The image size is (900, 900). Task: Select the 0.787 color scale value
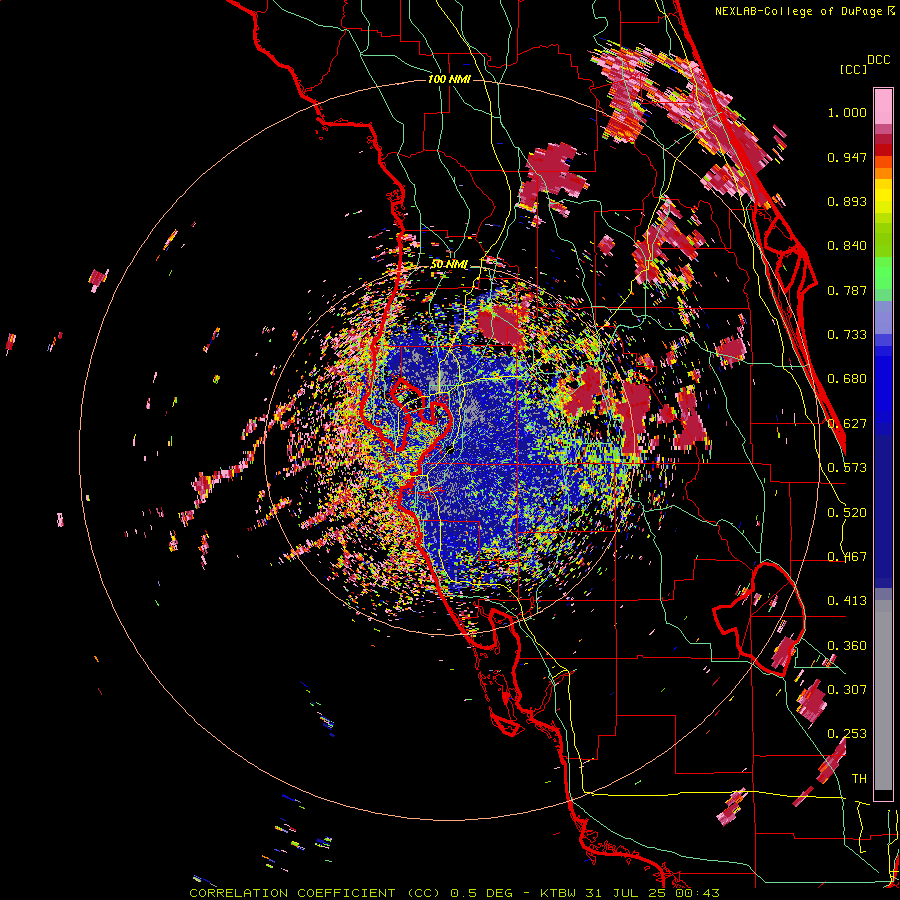point(847,290)
